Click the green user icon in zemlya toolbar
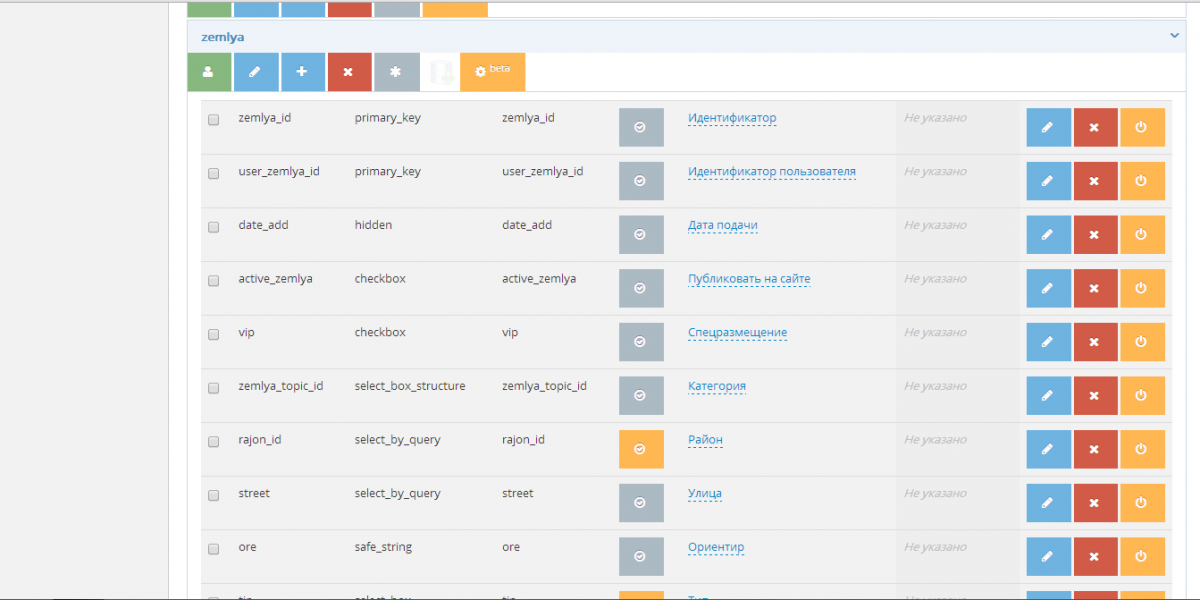This screenshot has height=600, width=1200. click(208, 72)
